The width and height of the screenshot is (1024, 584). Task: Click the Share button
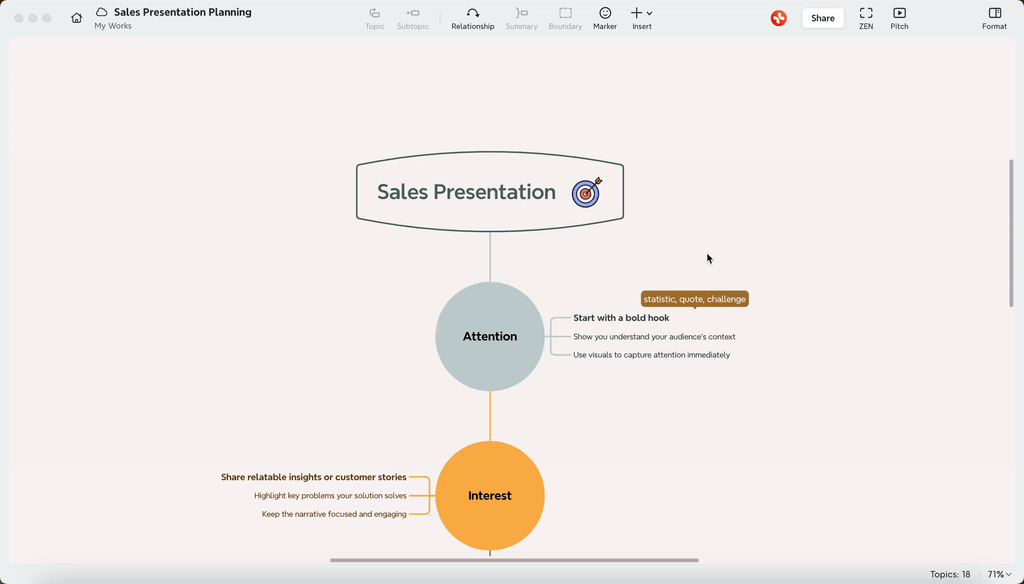tap(822, 17)
